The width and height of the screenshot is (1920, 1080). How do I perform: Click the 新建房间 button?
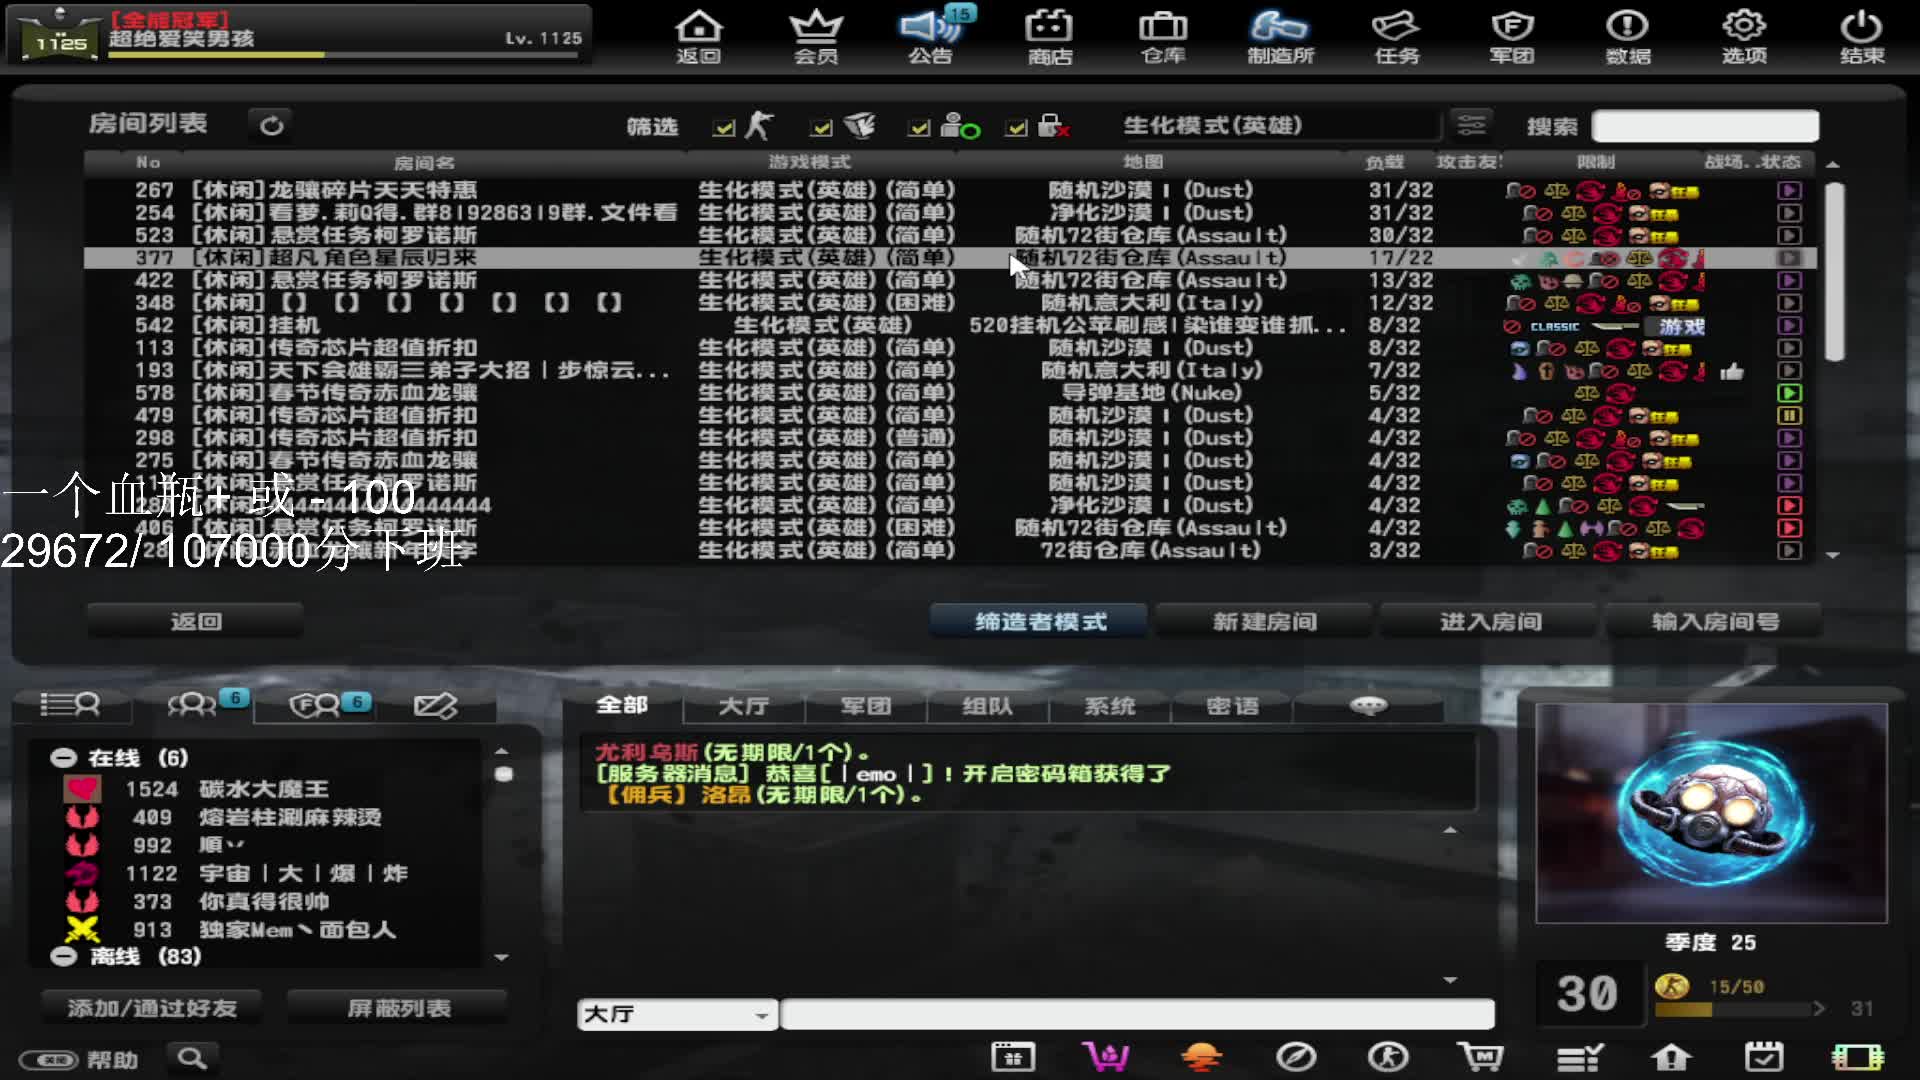coord(1265,622)
